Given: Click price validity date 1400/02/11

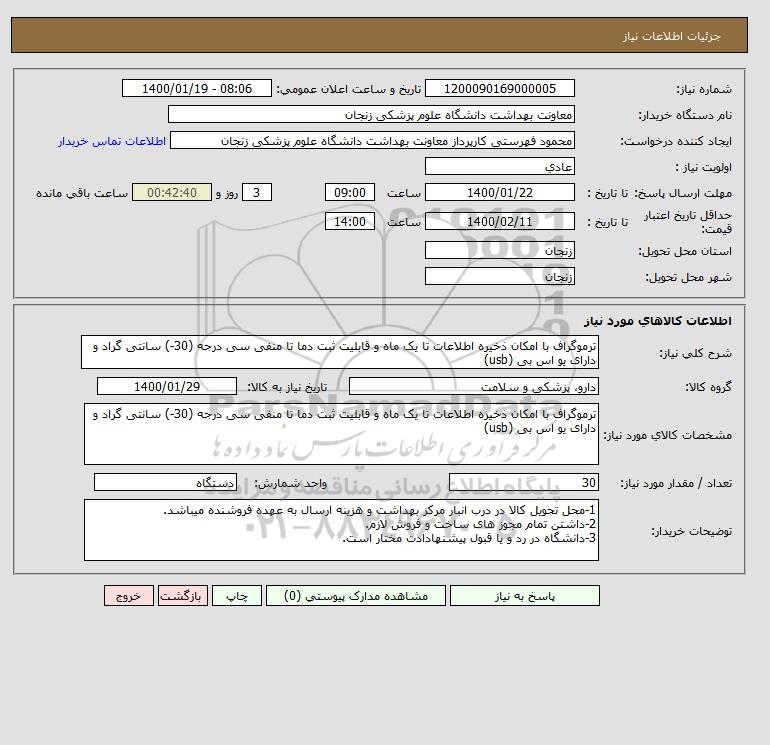Looking at the screenshot, I should pos(499,221).
